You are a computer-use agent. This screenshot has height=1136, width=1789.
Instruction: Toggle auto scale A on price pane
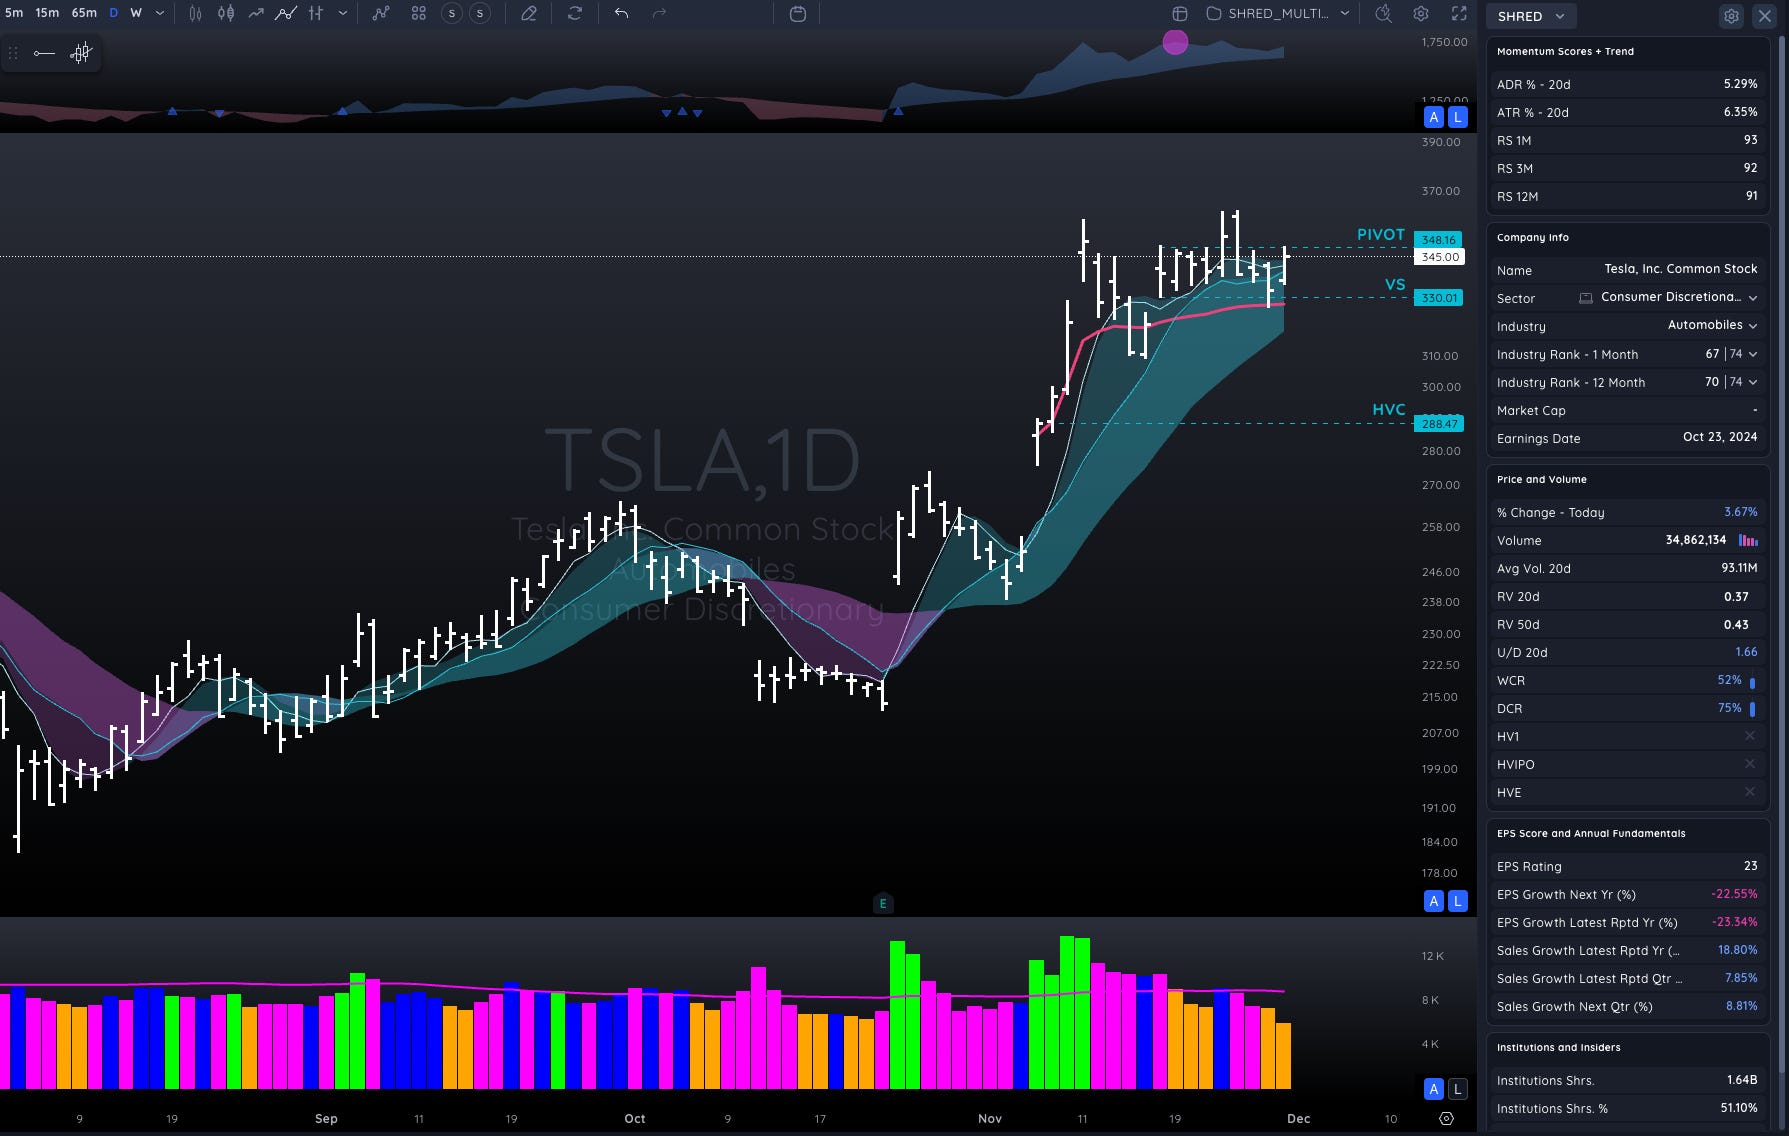pyautogui.click(x=1434, y=901)
